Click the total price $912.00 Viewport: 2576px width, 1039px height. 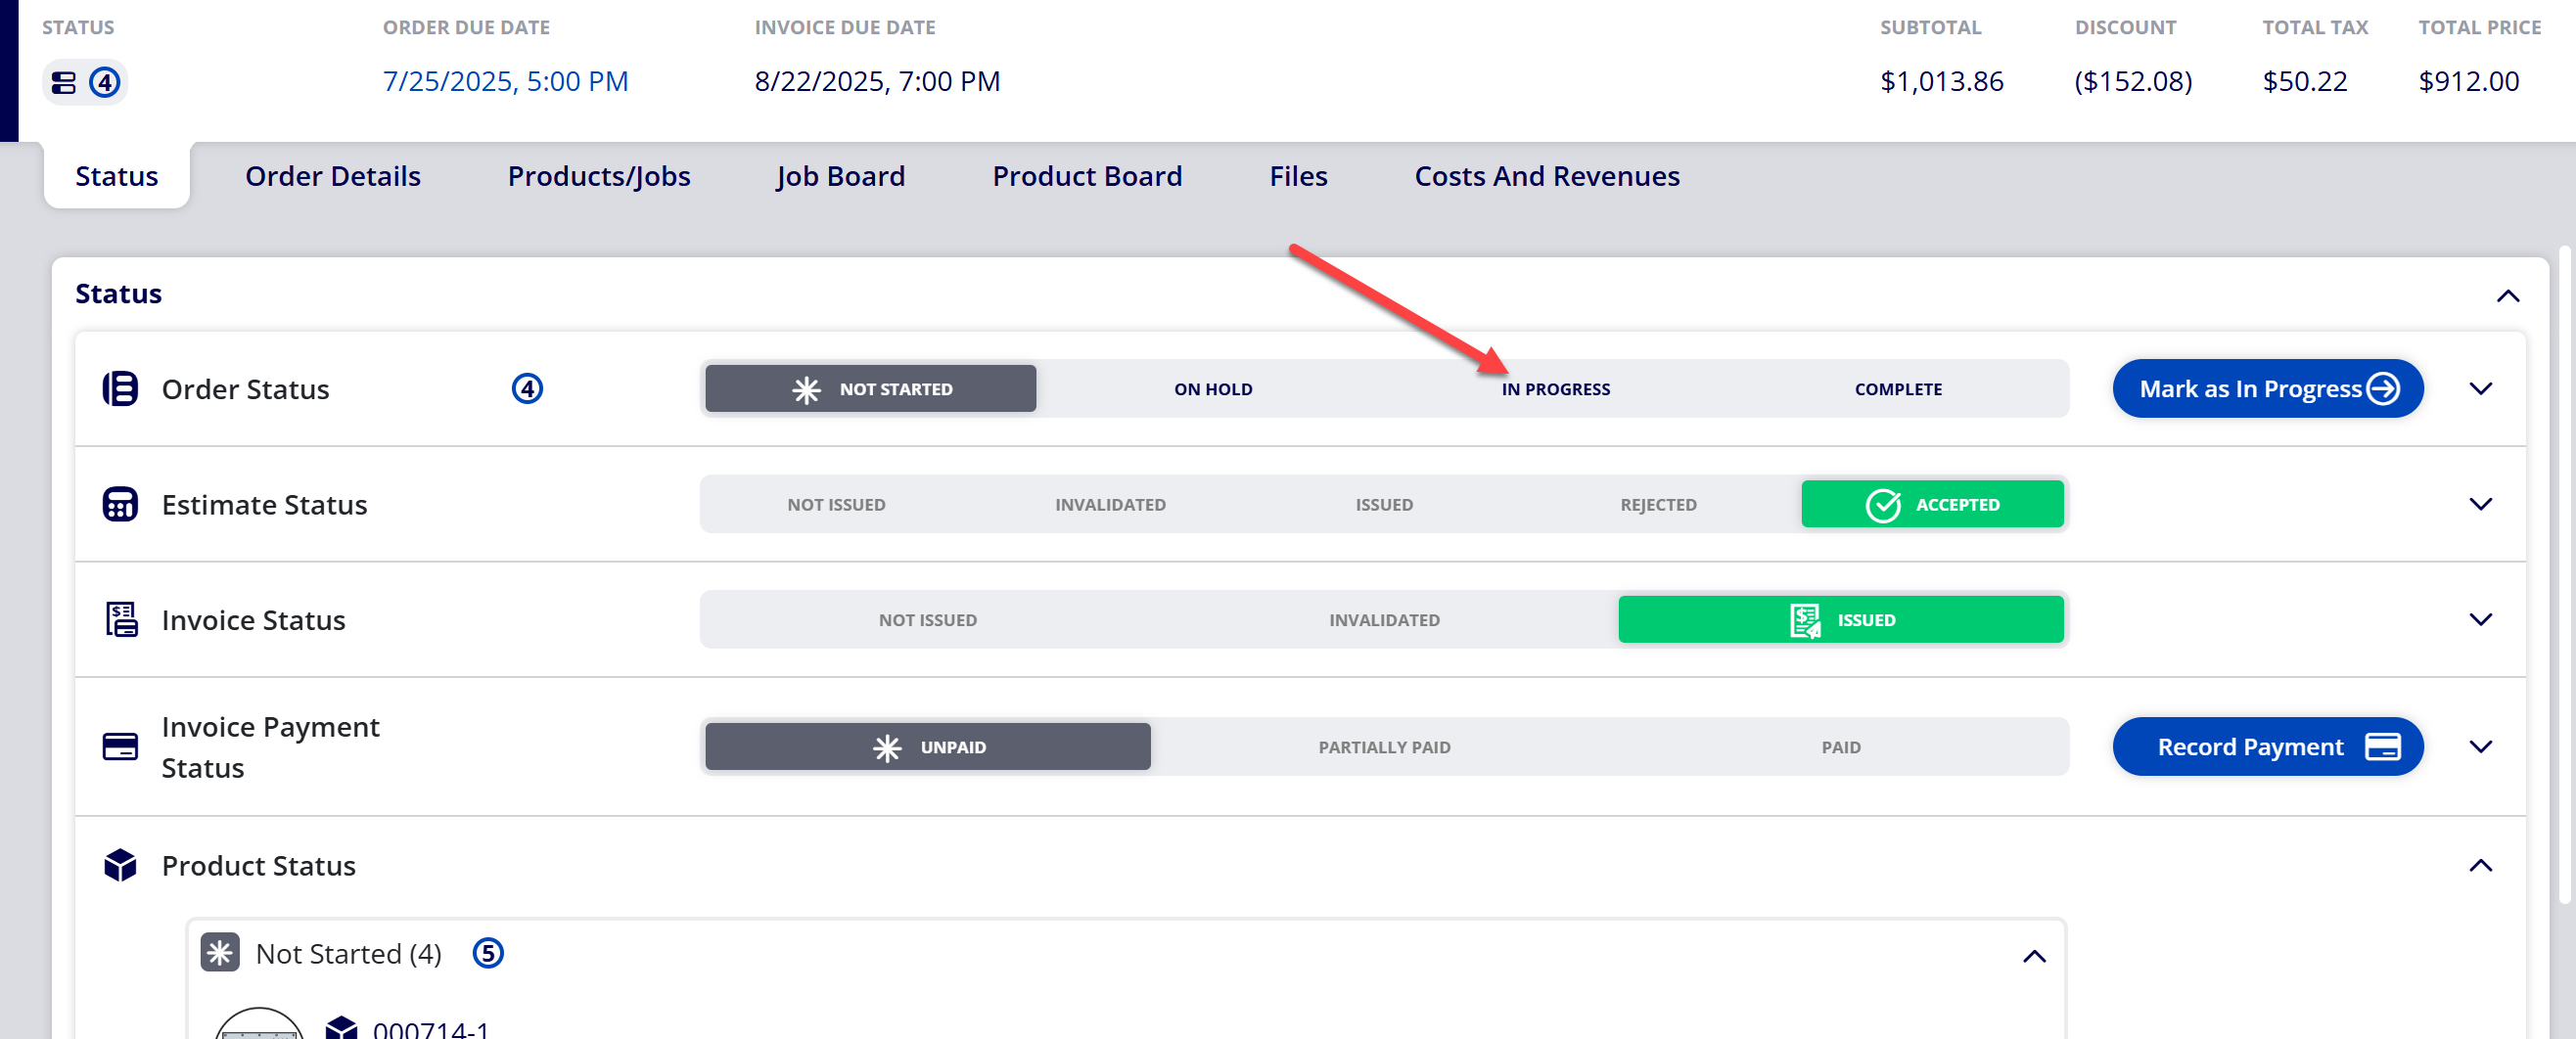(x=2468, y=81)
